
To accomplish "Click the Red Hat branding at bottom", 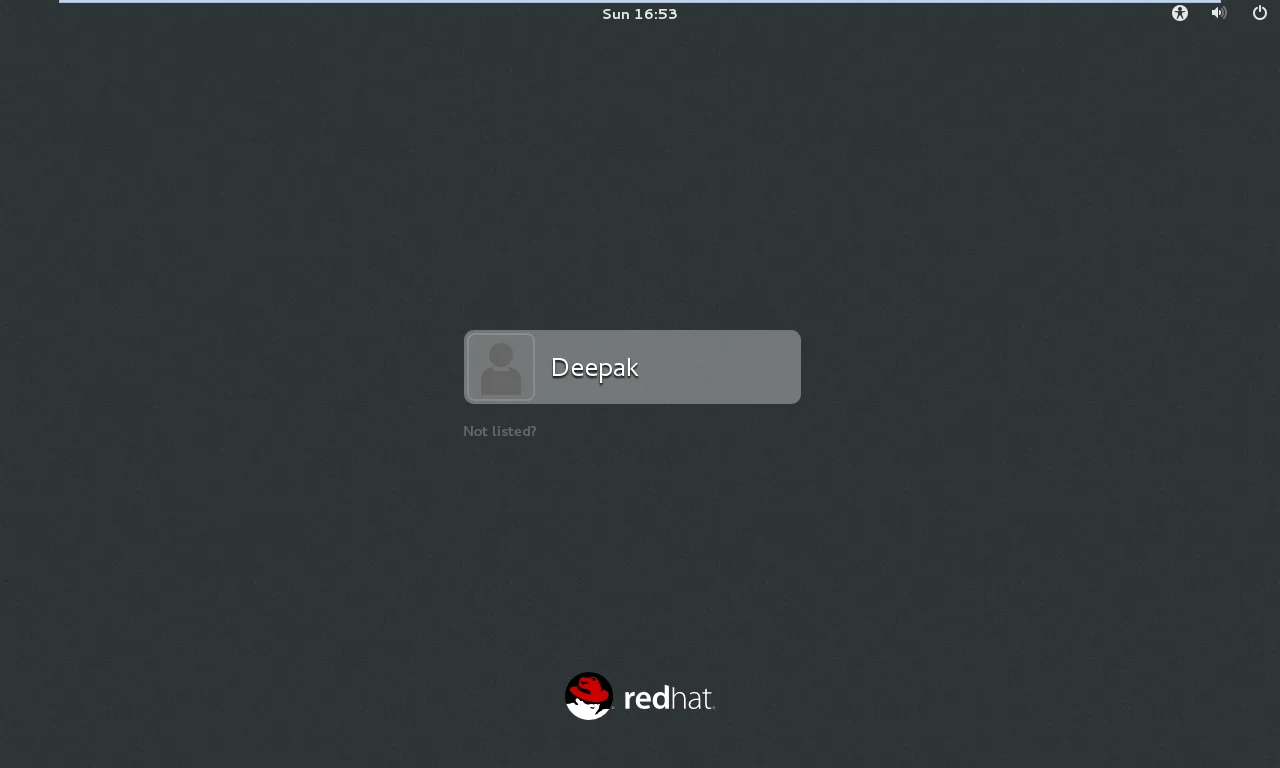I will coord(640,696).
